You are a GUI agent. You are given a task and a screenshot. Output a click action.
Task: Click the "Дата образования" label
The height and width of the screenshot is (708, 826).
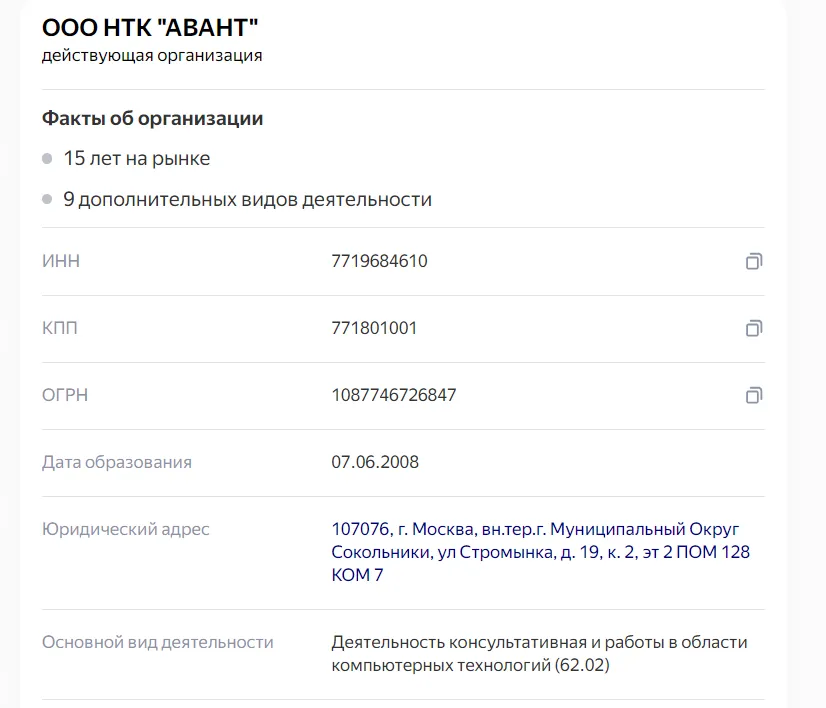pyautogui.click(x=117, y=463)
